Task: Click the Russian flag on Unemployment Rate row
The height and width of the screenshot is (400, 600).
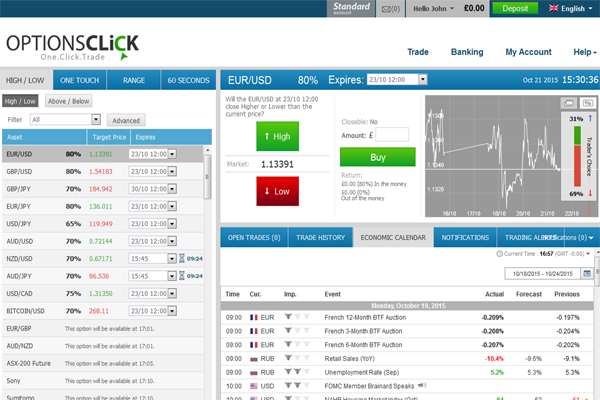Action: click(x=253, y=372)
